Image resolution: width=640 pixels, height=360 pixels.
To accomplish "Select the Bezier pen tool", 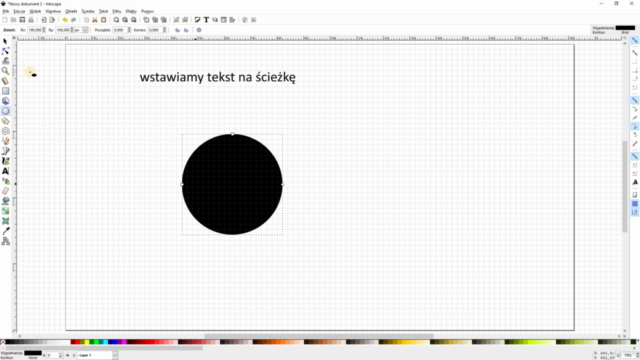I will 5,151.
